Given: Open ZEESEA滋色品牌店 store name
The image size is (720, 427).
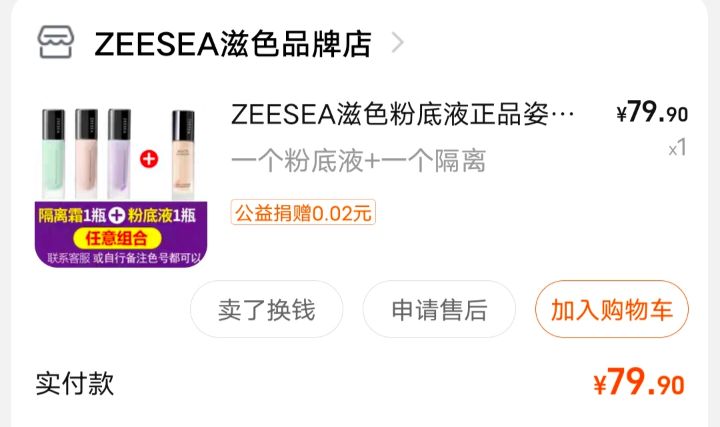Looking at the screenshot, I should (233, 44).
